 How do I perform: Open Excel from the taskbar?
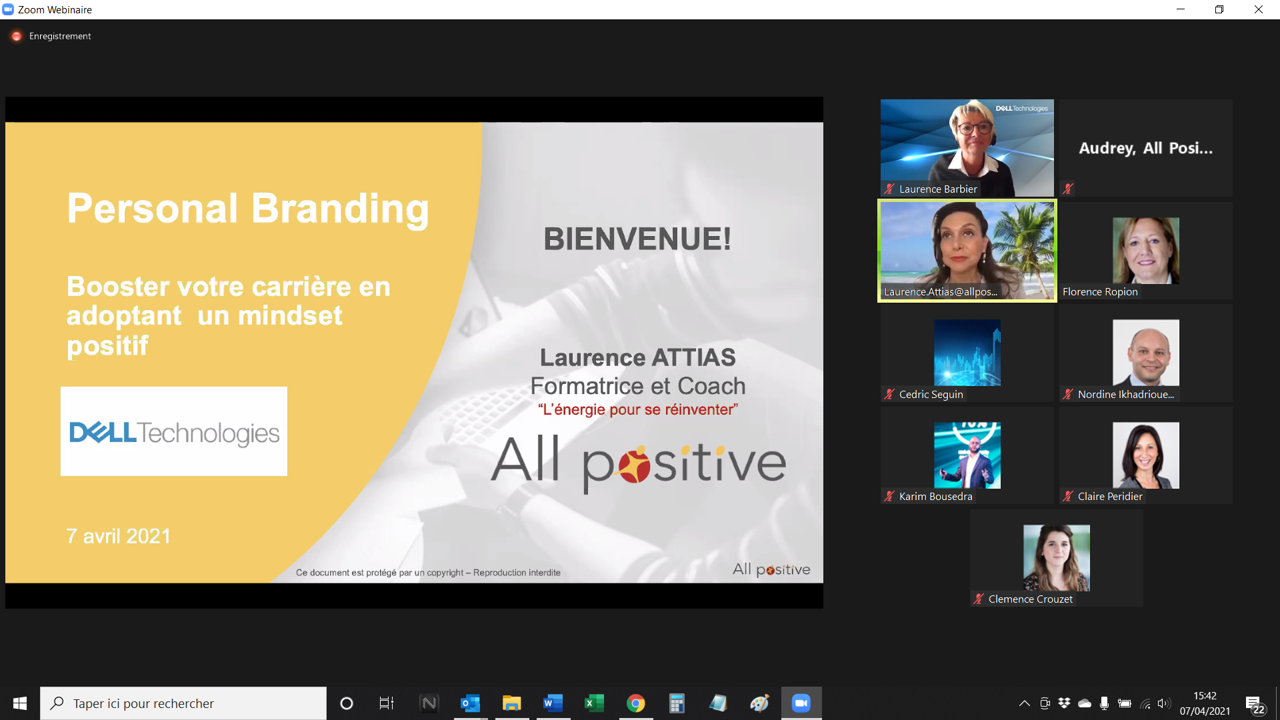point(594,703)
